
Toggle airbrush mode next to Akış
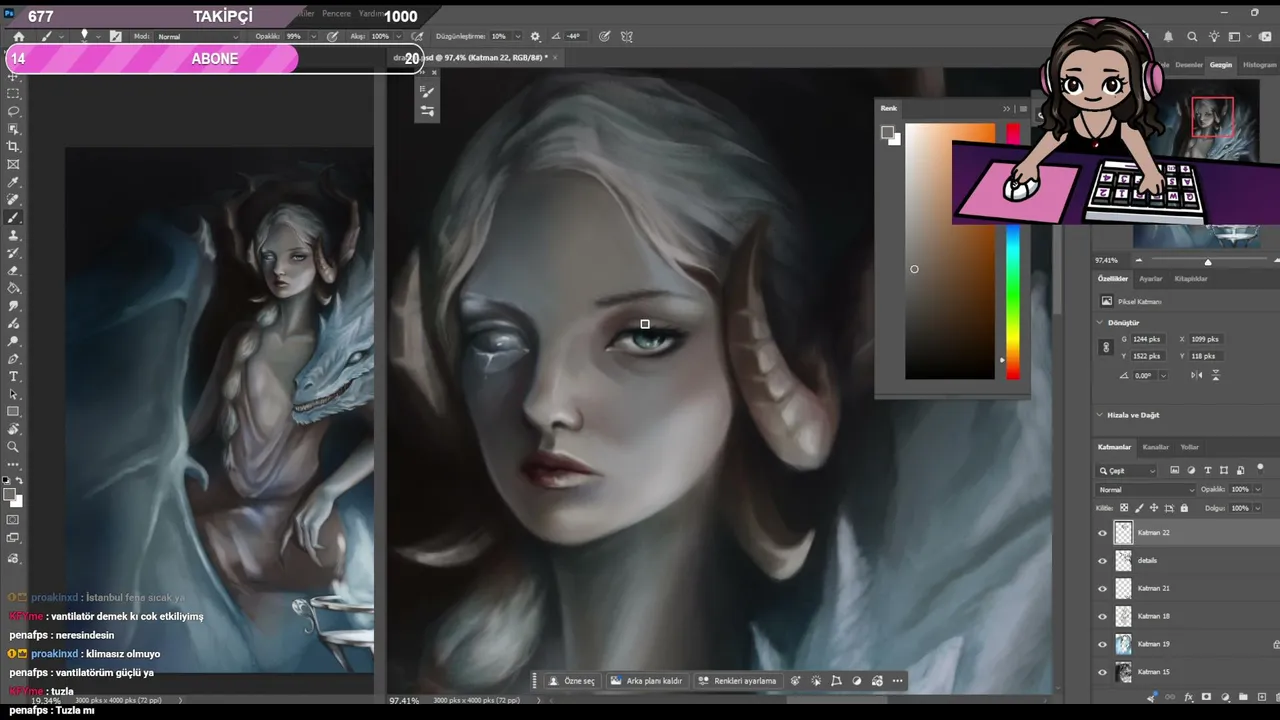(417, 36)
